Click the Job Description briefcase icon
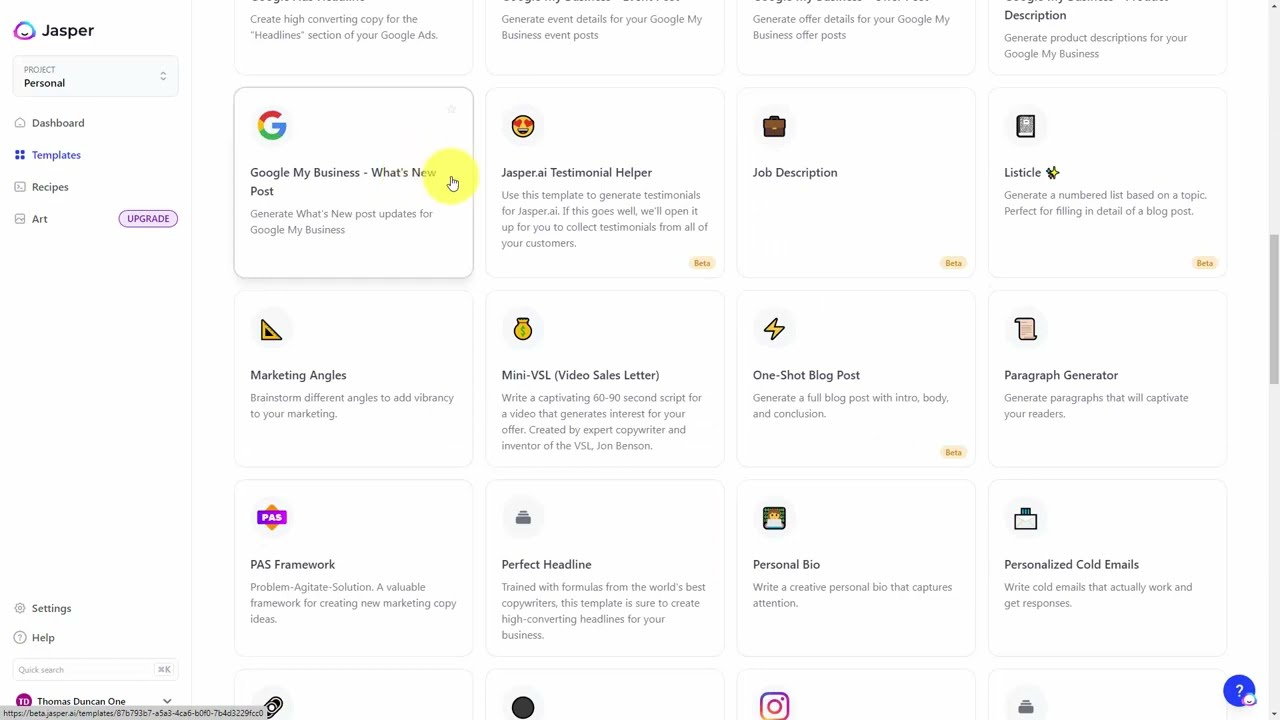The height and width of the screenshot is (720, 1280). 774,126
